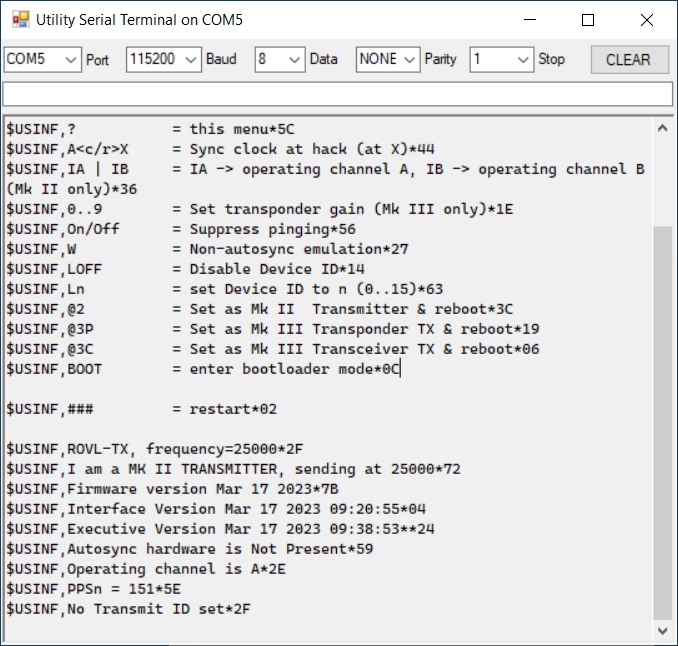
Task: Click the scrollbar up arrow
Action: [x=662, y=129]
